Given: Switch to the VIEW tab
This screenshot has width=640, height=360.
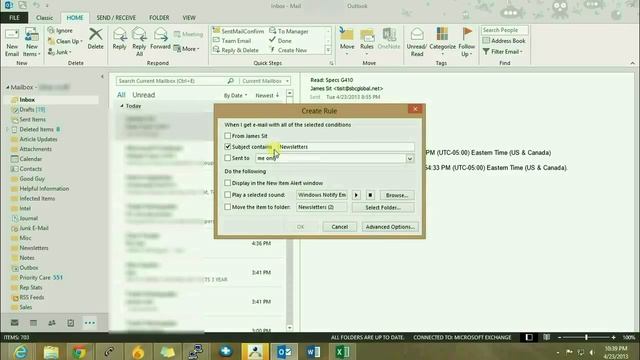Looking at the screenshot, I should click(x=189, y=18).
